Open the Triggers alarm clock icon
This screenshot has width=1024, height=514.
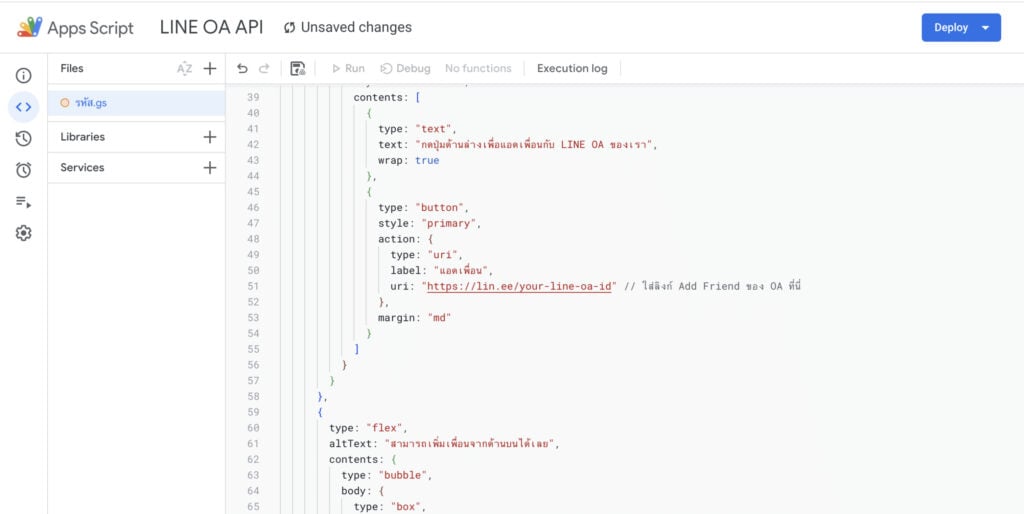click(x=24, y=170)
